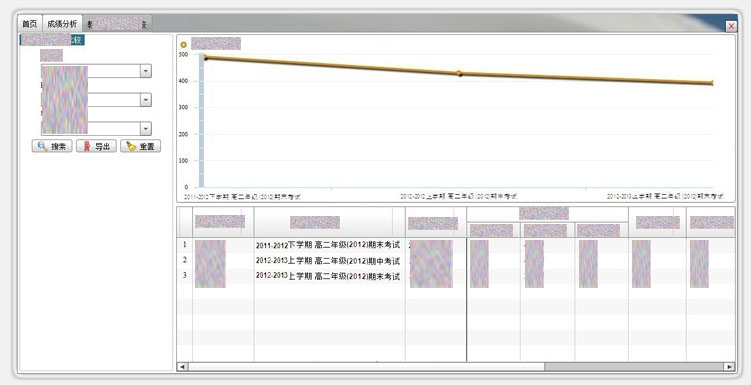Screen dimensions: 751x385
Task: Click the 重置 reset button
Action: tap(140, 146)
